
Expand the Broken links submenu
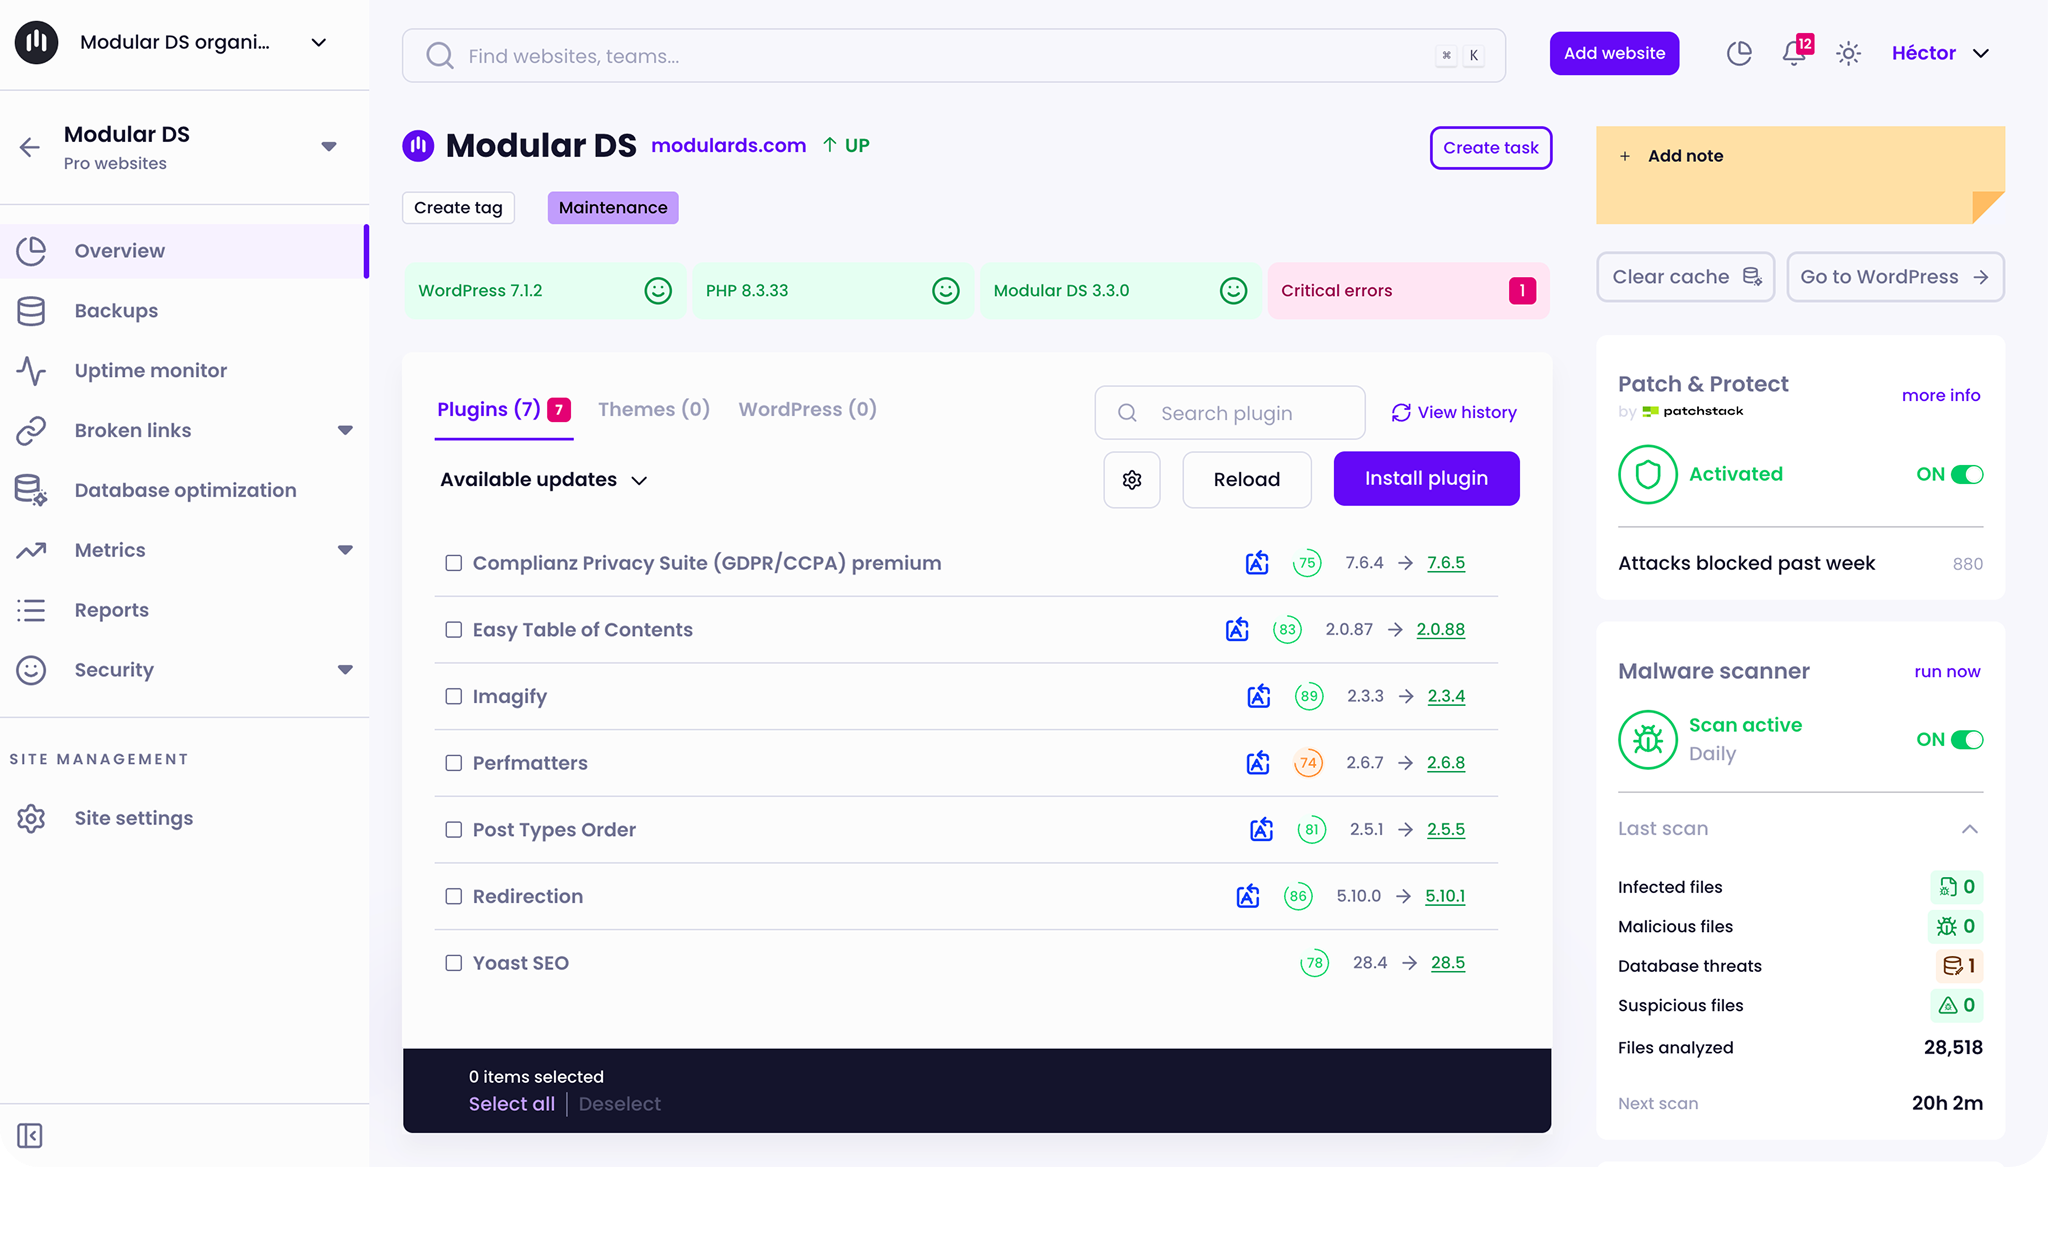(345, 431)
